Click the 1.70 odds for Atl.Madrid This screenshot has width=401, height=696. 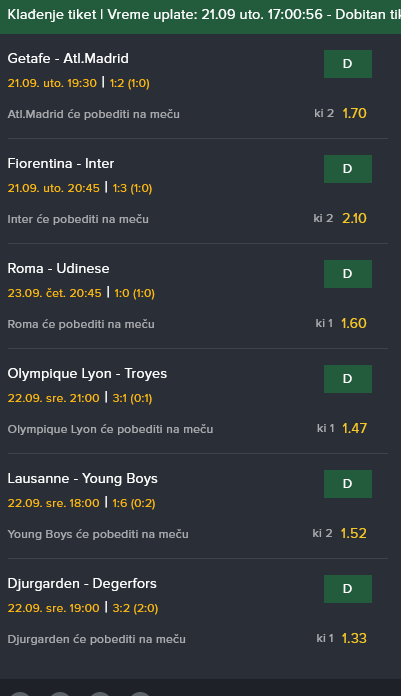(x=354, y=114)
